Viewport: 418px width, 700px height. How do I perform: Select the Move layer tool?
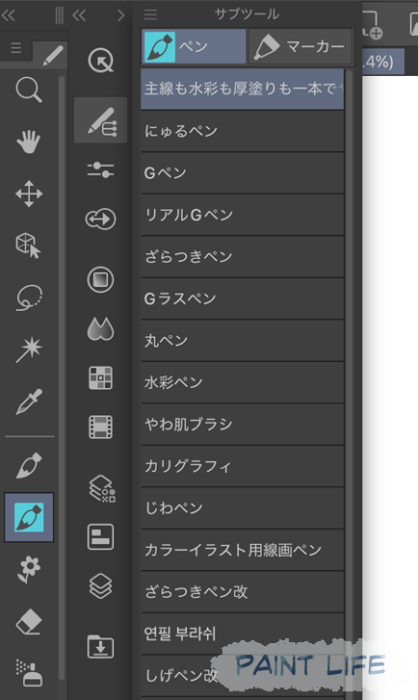pyautogui.click(x=29, y=194)
